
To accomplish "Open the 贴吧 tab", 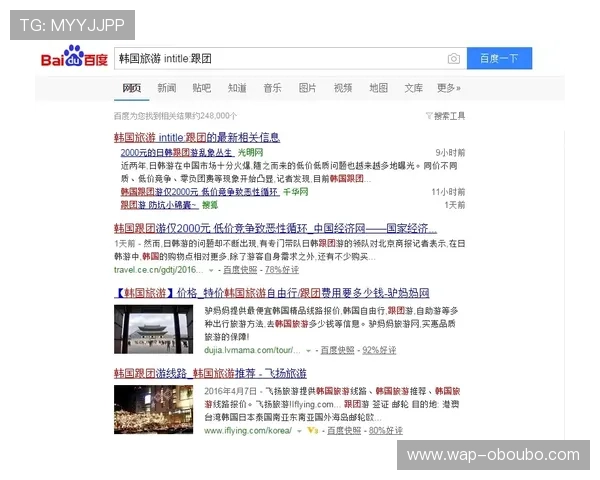I will [x=202, y=88].
